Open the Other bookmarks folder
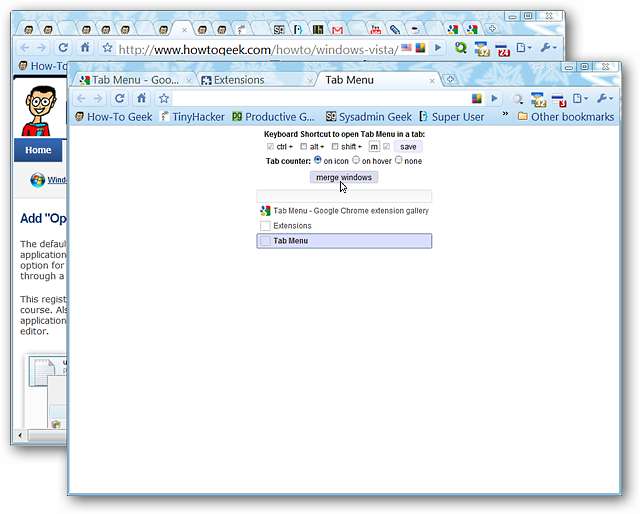 click(566, 117)
